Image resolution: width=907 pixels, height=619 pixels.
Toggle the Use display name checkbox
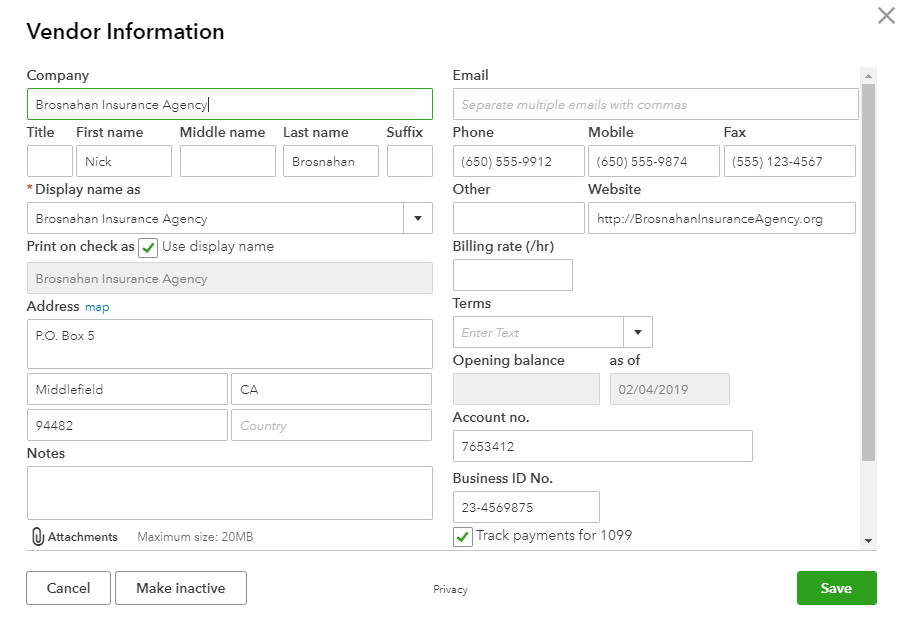pos(148,248)
